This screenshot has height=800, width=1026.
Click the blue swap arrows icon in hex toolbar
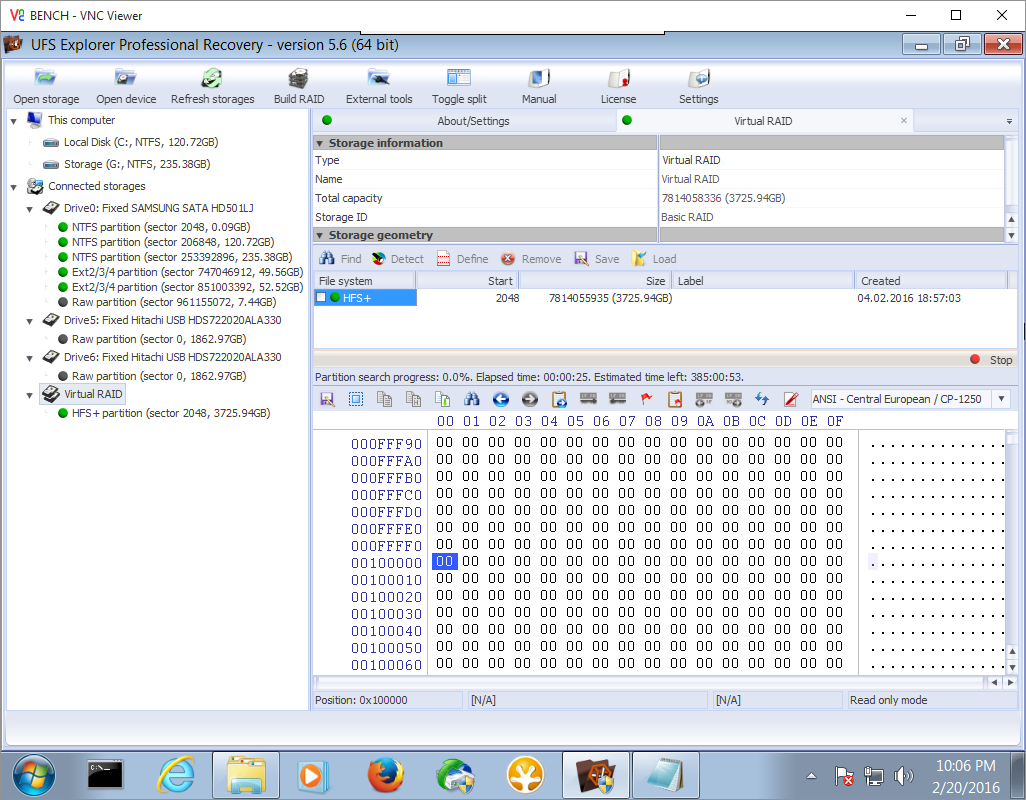click(x=762, y=399)
